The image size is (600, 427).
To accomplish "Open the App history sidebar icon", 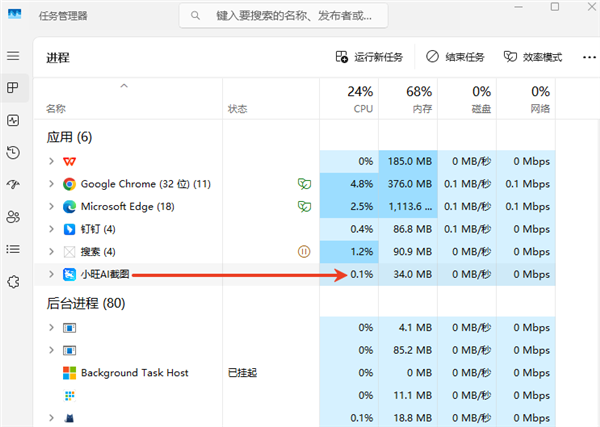I will pos(13,152).
